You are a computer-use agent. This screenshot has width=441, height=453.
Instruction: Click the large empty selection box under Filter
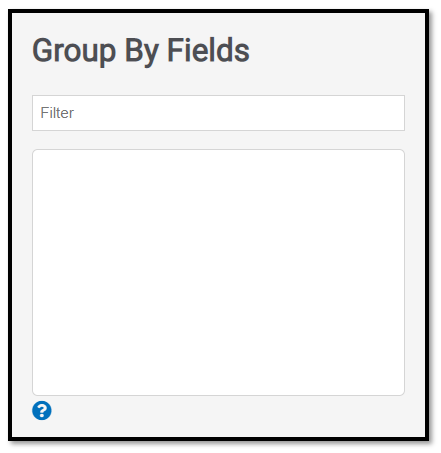[x=218, y=272]
